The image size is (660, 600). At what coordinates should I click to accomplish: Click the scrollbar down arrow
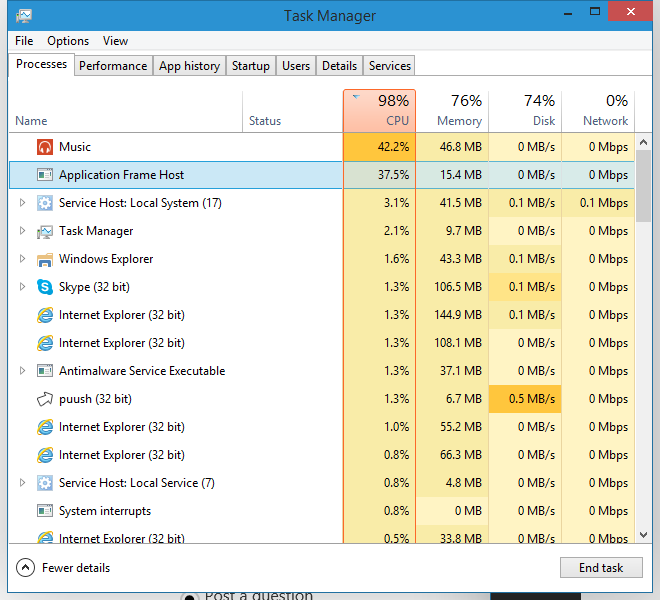(x=643, y=535)
